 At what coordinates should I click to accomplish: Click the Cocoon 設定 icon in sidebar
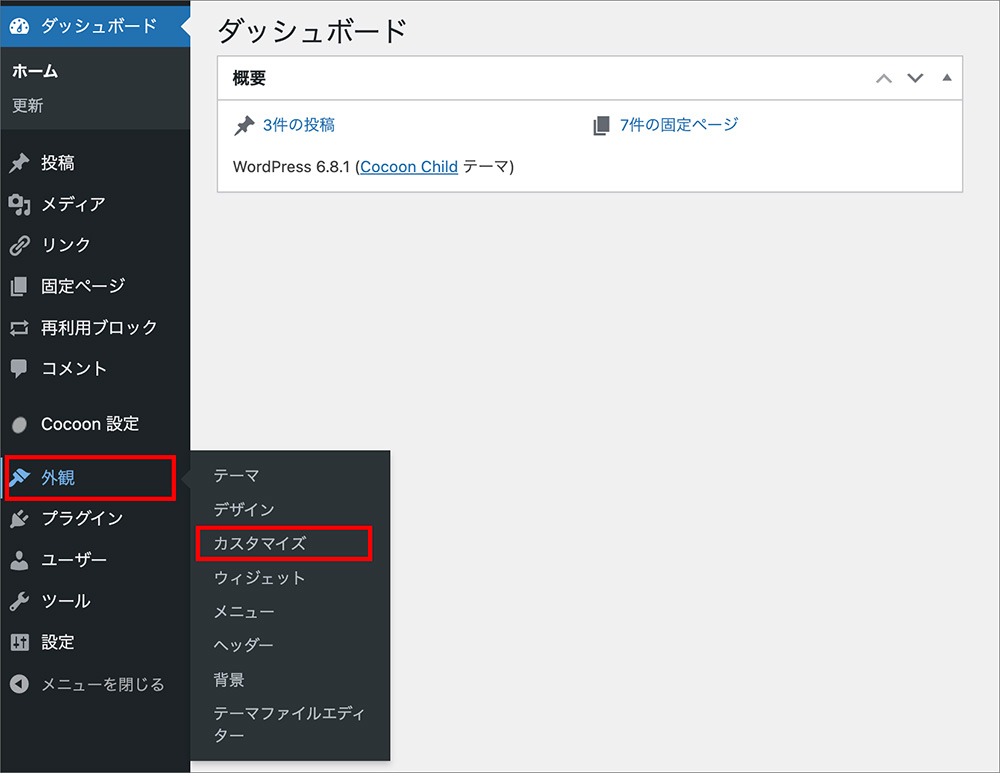click(x=20, y=423)
